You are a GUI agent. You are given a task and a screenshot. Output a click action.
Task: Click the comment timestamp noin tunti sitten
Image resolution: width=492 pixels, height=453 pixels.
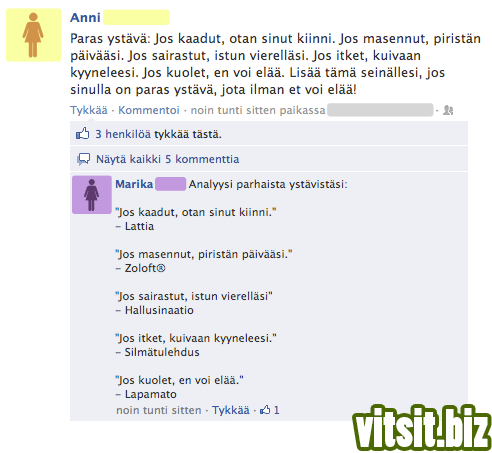click(159, 410)
